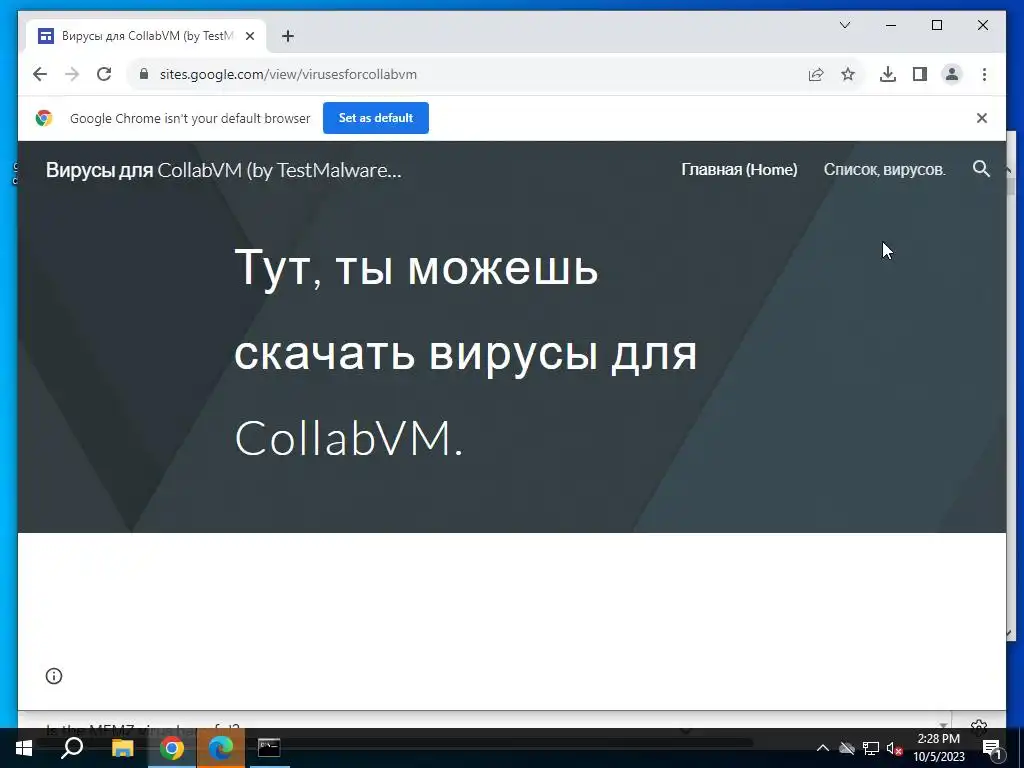Click the address bar URL sites.google.com/view/virusesforcollabvm

(288, 74)
